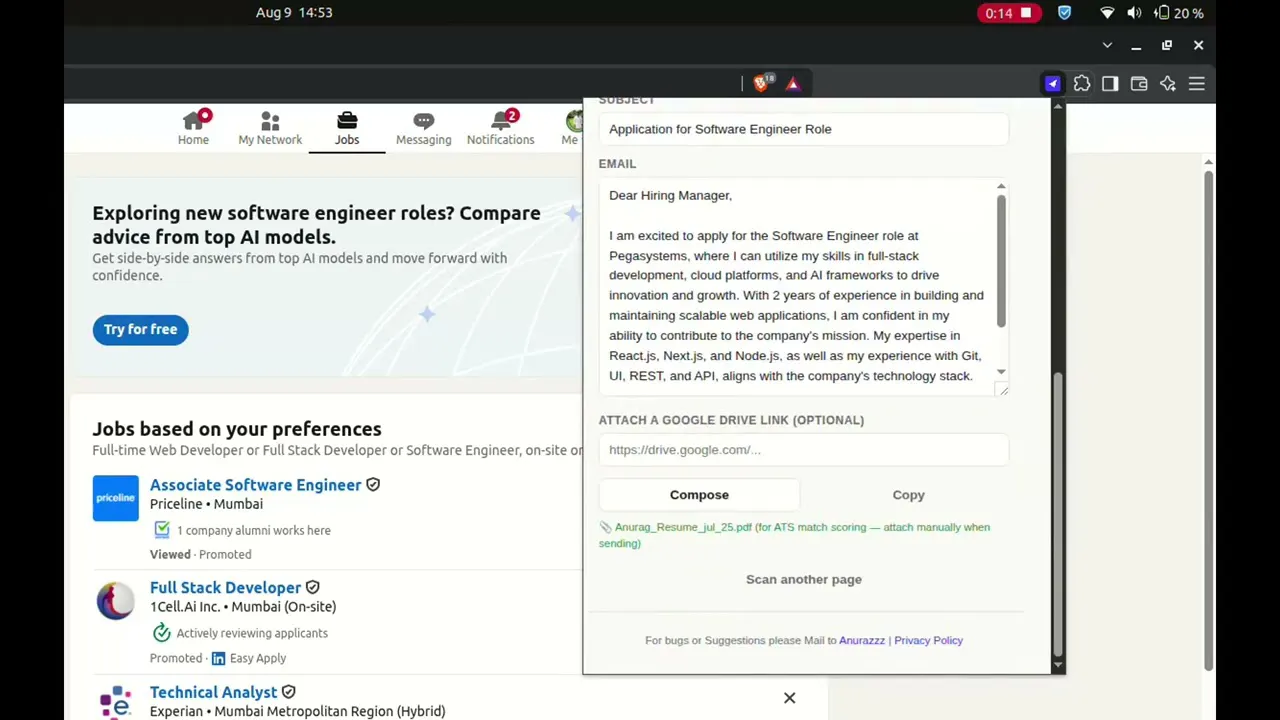The image size is (1280, 720).
Task: Click the blue shield tray icon
Action: click(1065, 13)
